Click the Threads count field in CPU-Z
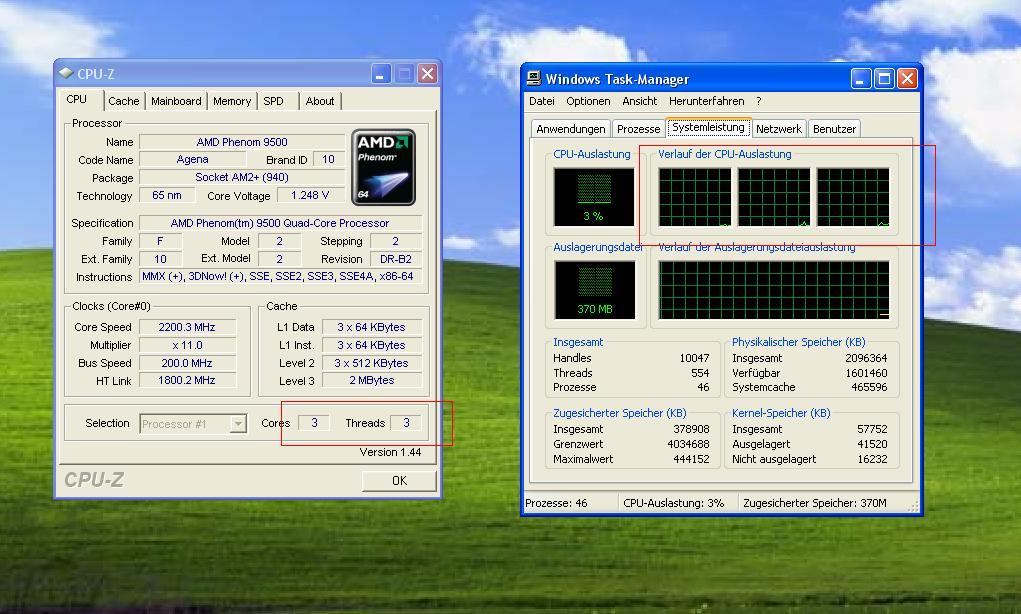Screen dimensions: 1021x614 [x=406, y=423]
